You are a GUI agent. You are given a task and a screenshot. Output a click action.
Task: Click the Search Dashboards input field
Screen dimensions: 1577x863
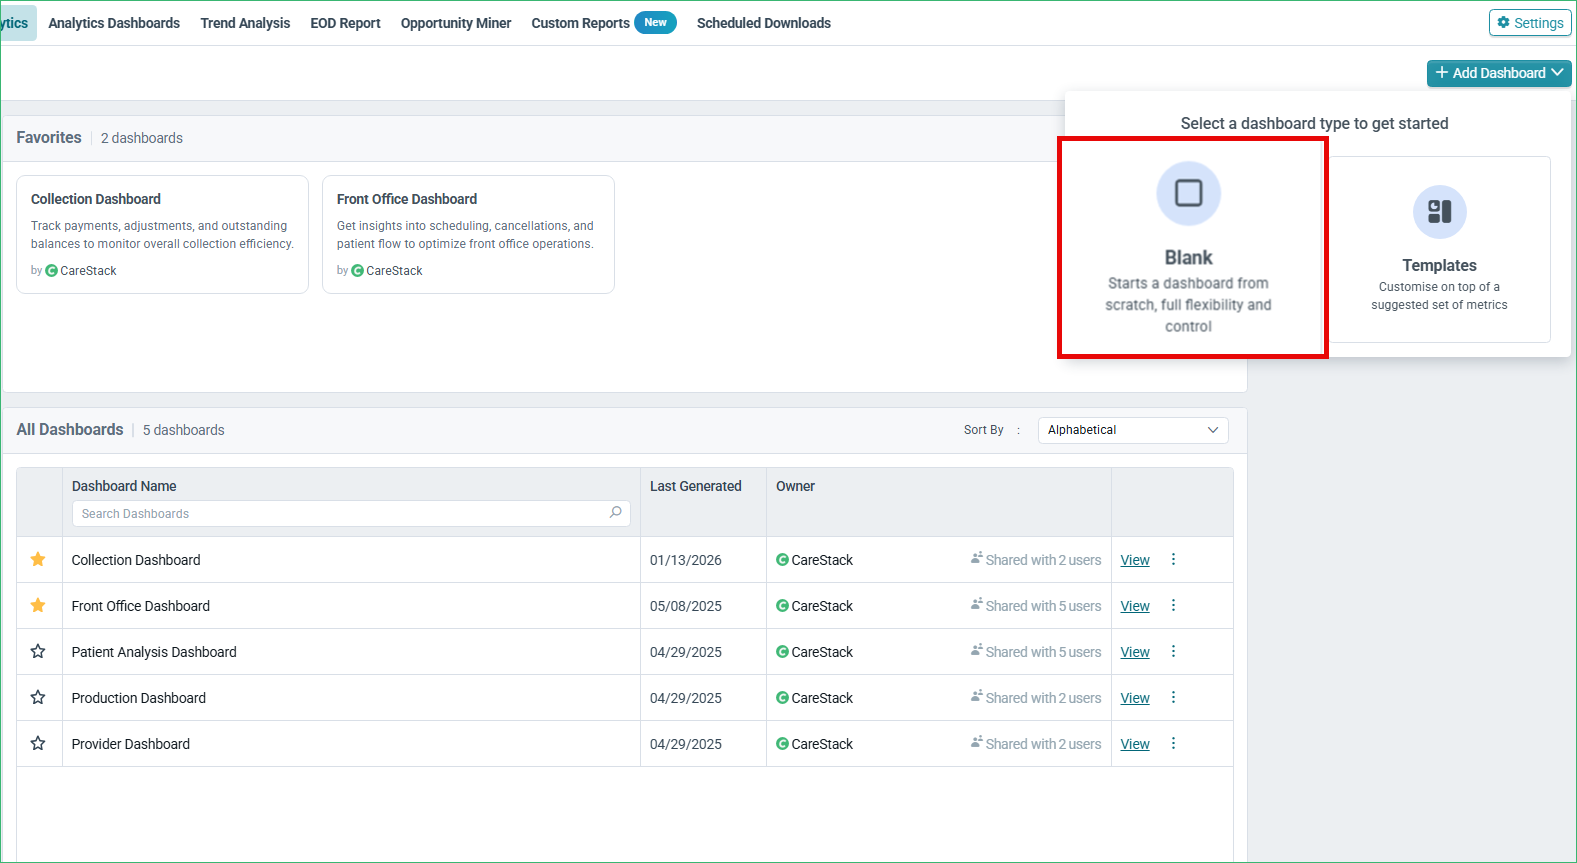pyautogui.click(x=351, y=513)
